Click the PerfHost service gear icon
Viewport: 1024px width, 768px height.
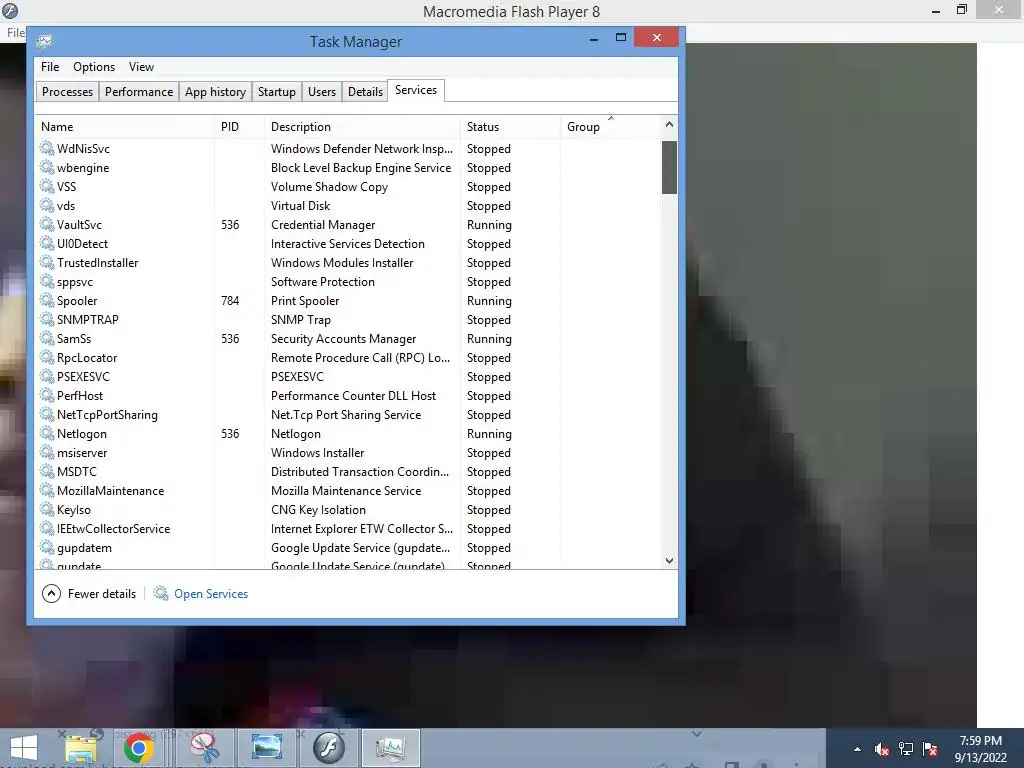coord(47,395)
